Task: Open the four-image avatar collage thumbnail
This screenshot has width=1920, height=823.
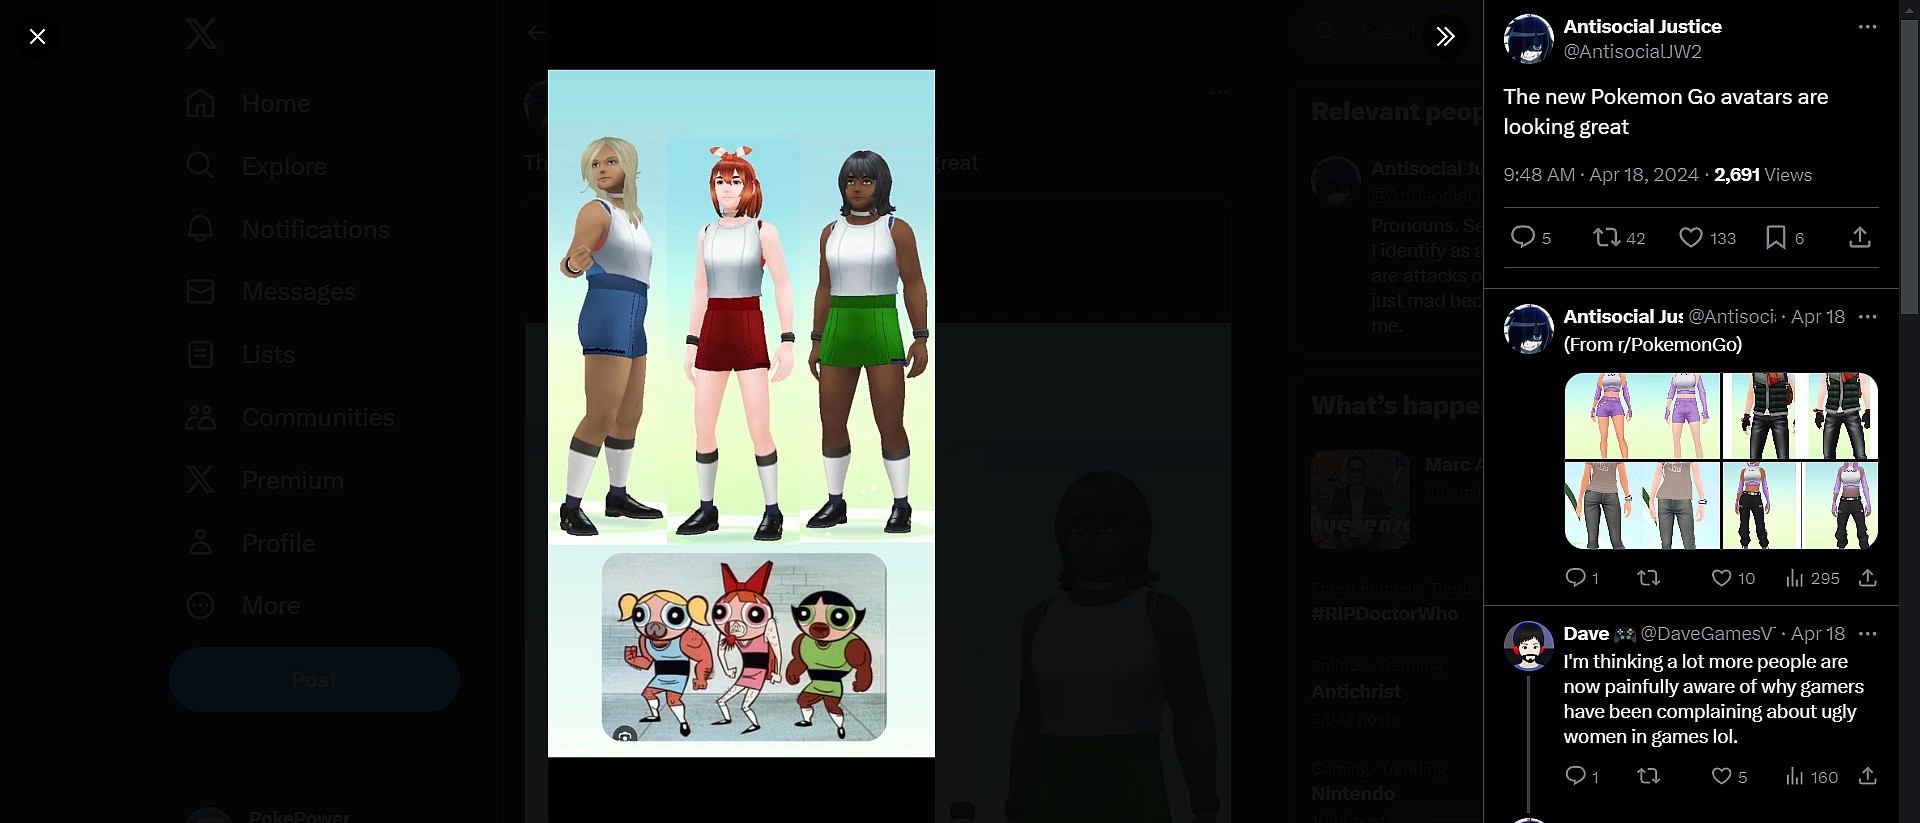Action: click(1720, 461)
